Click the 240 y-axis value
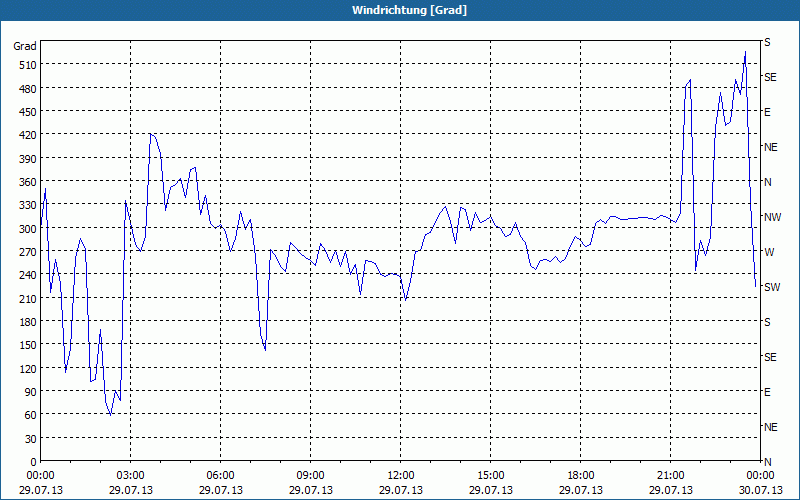This screenshot has height=500, width=800. pos(28,275)
